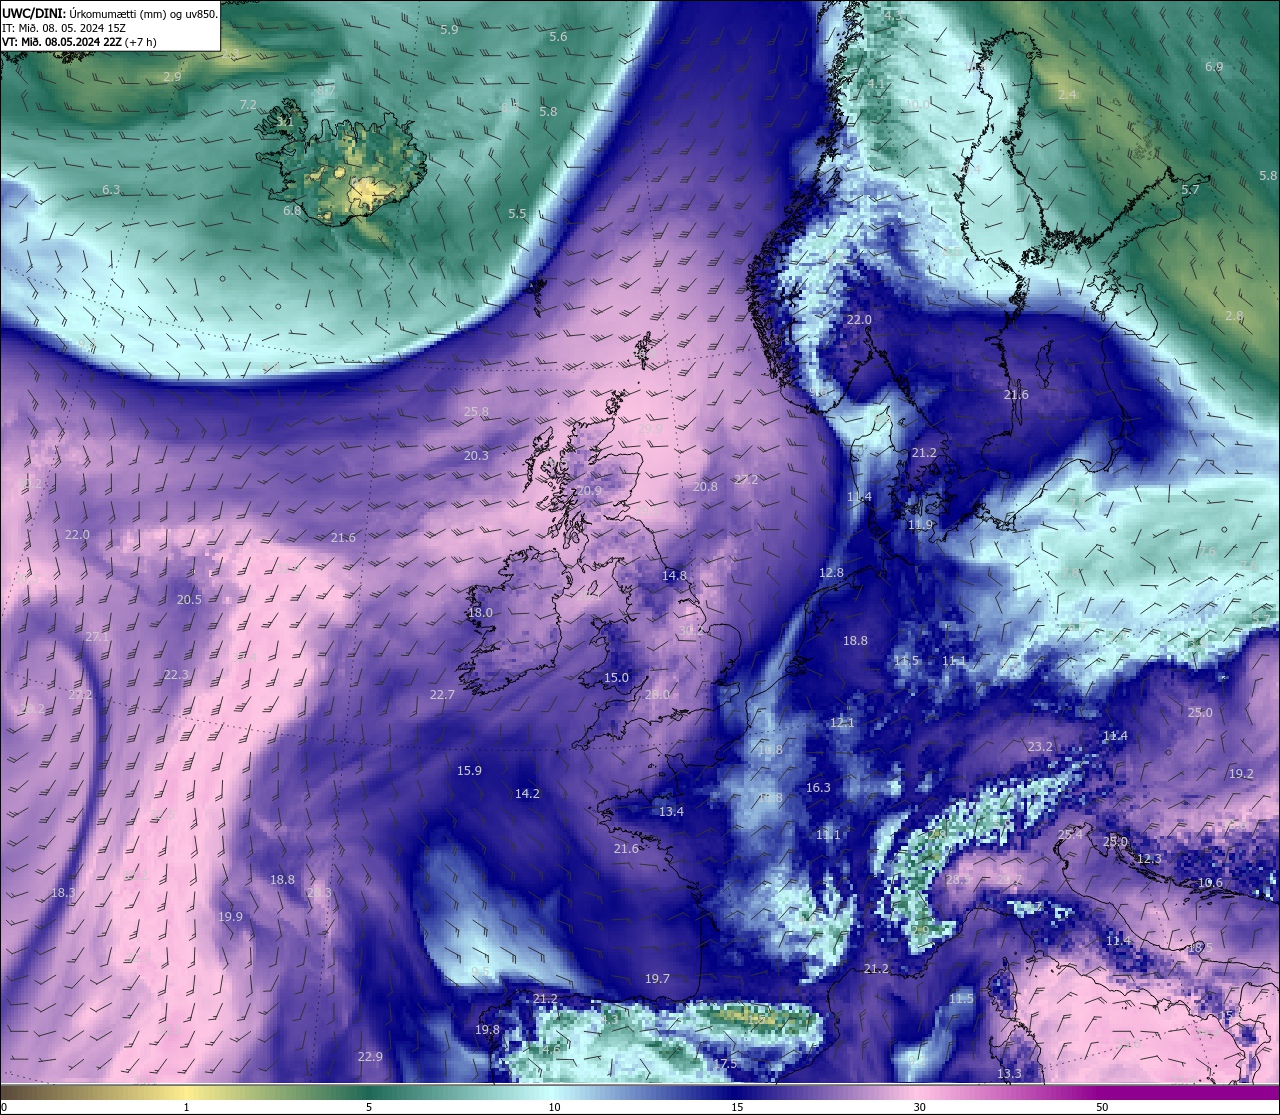Click colorbar tick label '30'

click(x=919, y=1107)
